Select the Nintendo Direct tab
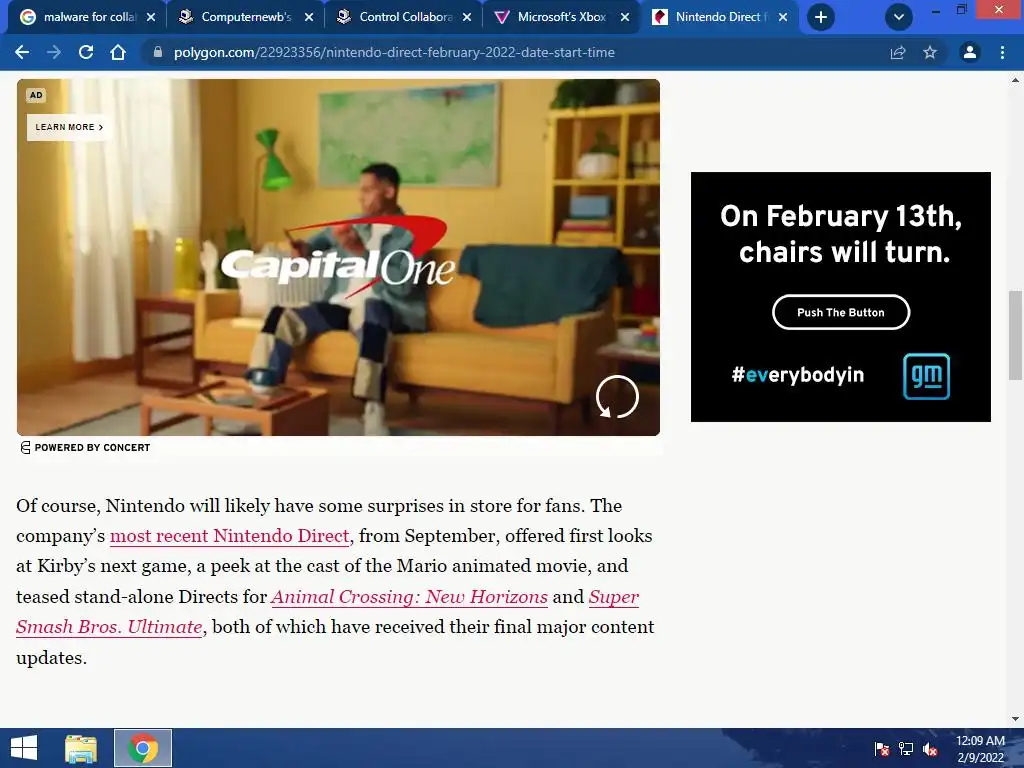The image size is (1024, 768). pyautogui.click(x=720, y=17)
